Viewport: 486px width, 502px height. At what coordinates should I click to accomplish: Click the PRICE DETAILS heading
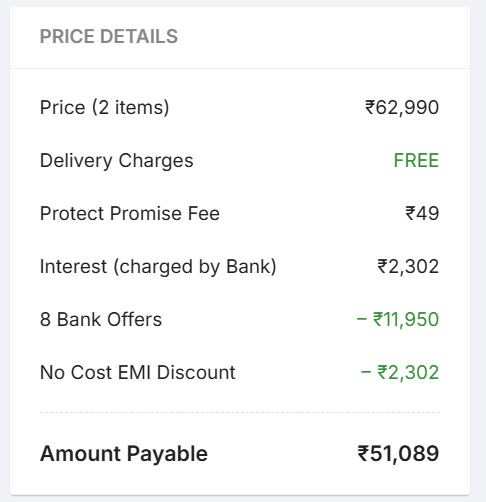click(x=109, y=36)
